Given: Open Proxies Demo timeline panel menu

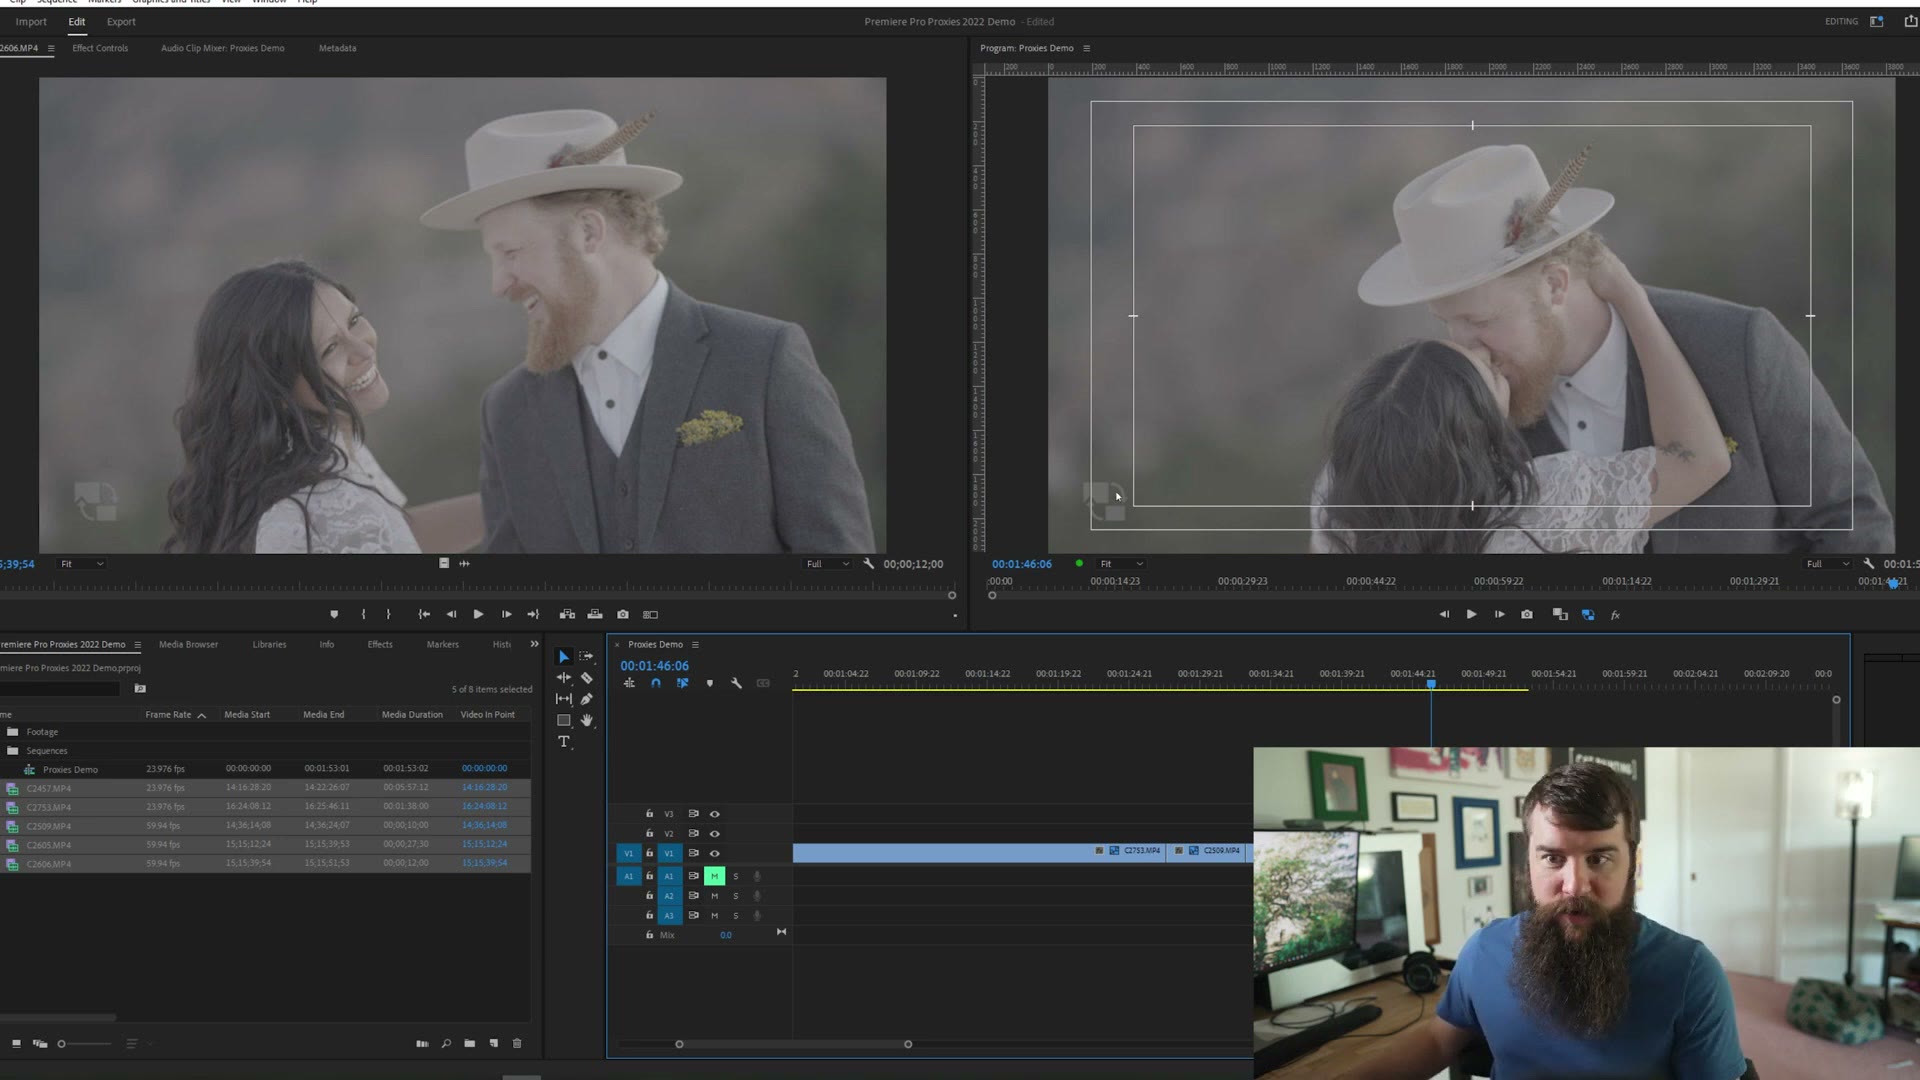Looking at the screenshot, I should [695, 644].
